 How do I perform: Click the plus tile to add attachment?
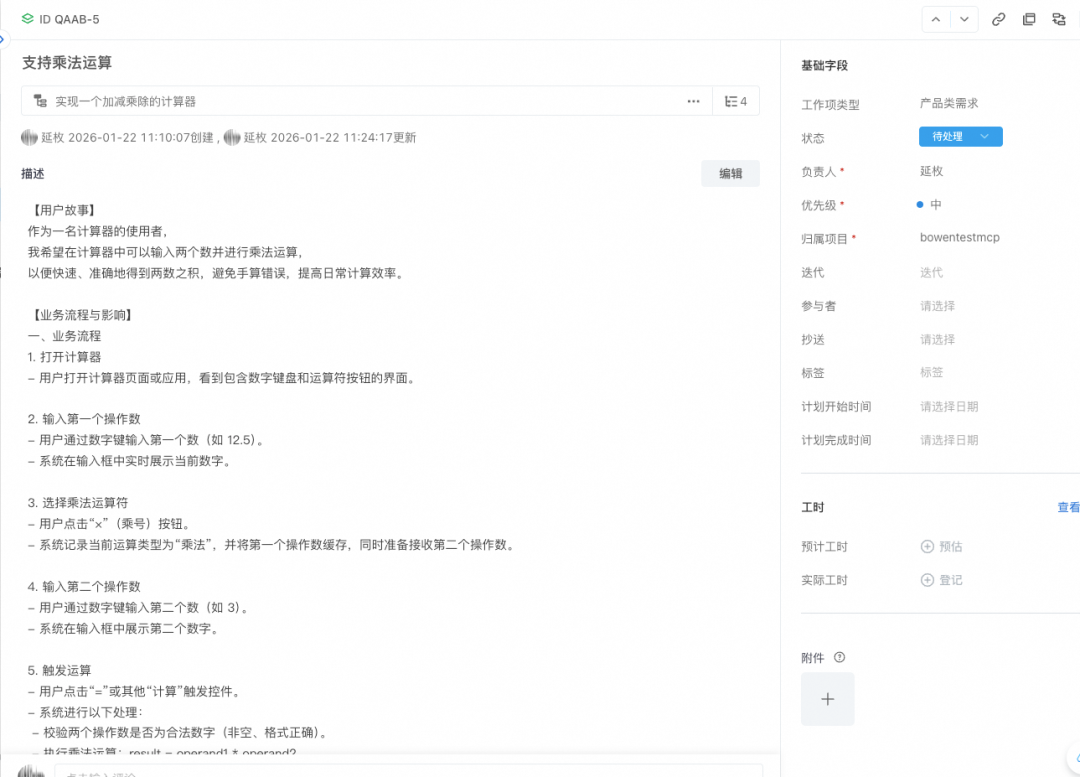click(827, 701)
